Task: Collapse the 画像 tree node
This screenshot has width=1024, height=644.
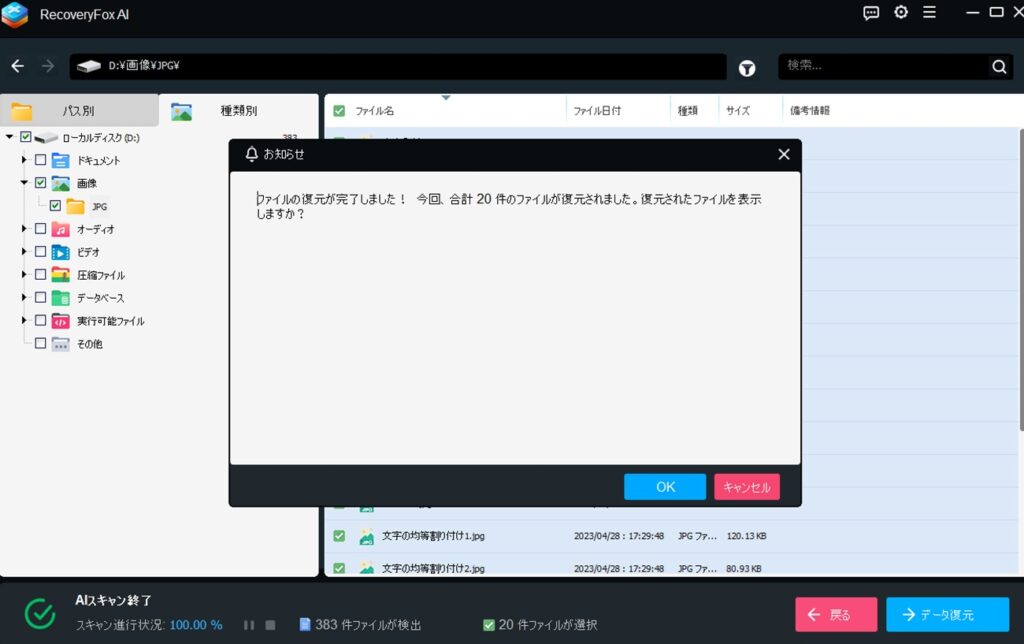Action: (x=24, y=183)
